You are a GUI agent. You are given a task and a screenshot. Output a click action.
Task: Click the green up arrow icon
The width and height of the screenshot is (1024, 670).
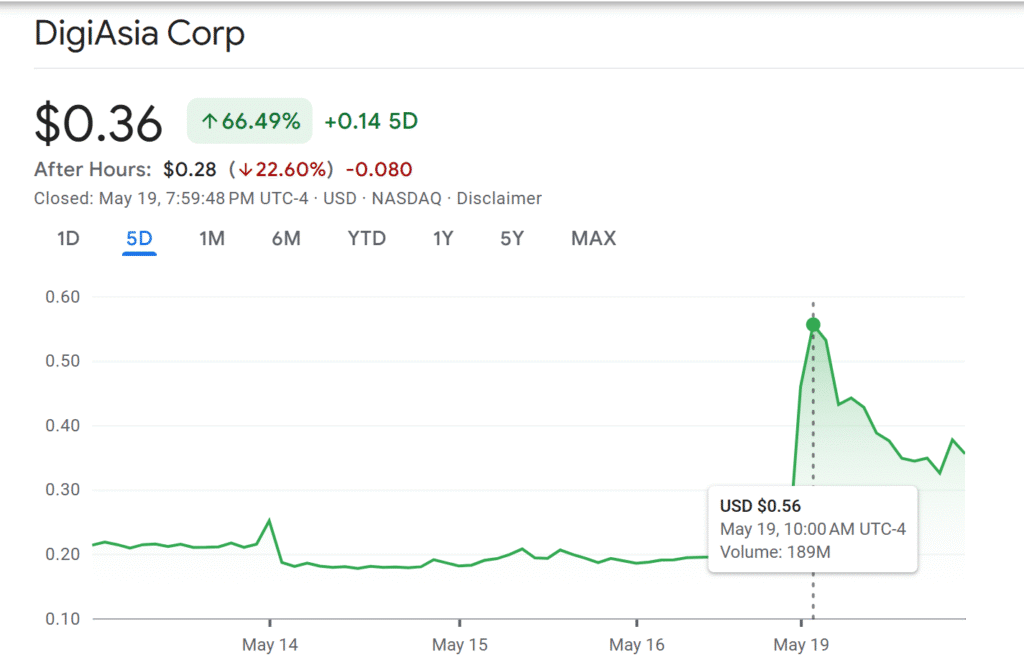pos(209,122)
